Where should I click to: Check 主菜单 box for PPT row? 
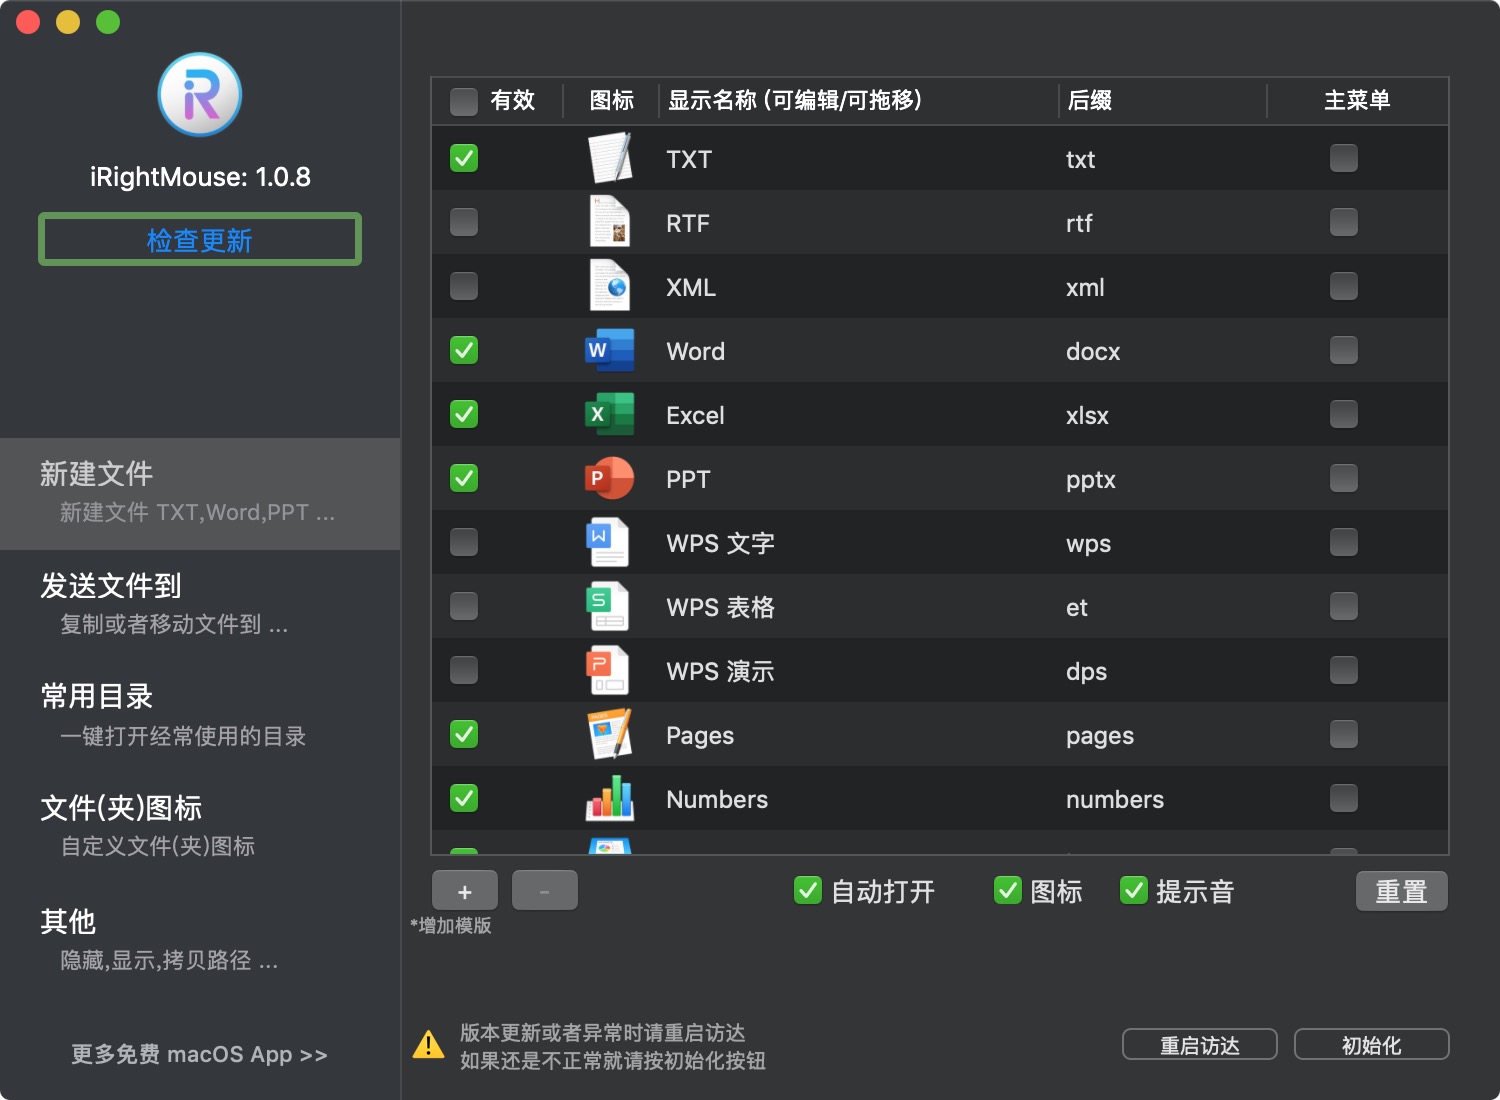tap(1344, 478)
